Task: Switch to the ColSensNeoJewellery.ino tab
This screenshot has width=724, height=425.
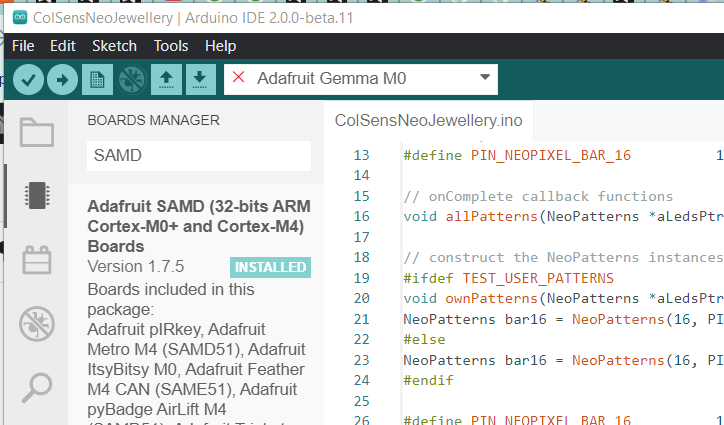Action: (429, 121)
